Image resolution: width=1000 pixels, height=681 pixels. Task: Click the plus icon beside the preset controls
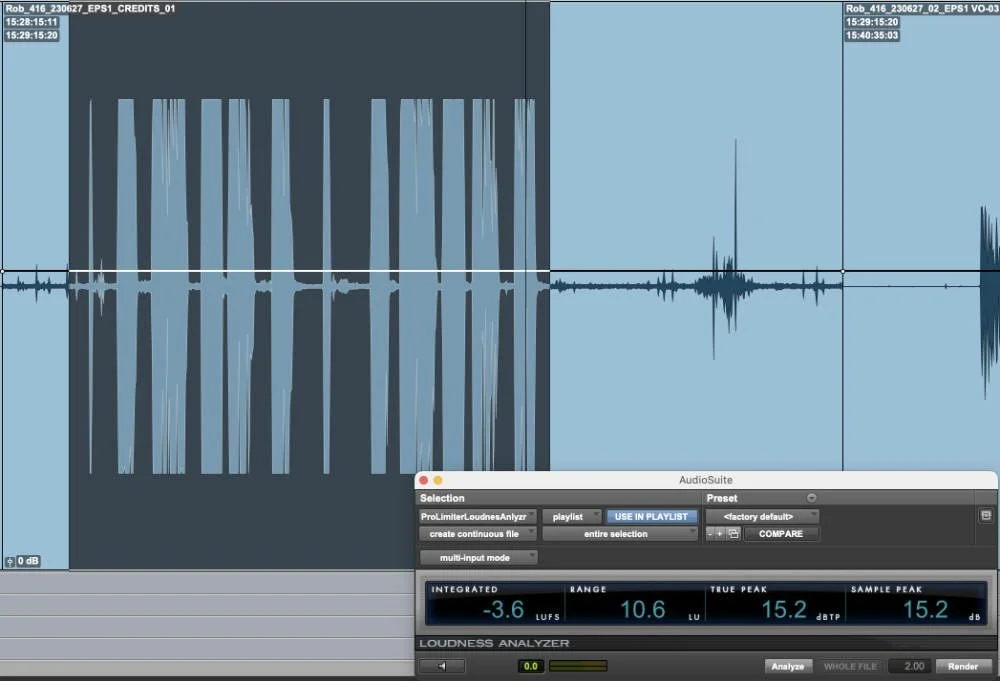718,534
